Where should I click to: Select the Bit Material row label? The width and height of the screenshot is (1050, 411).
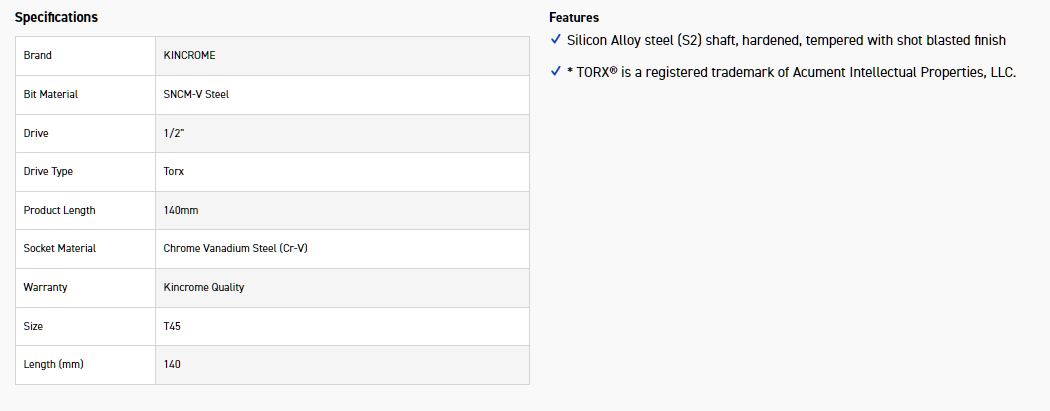(51, 95)
